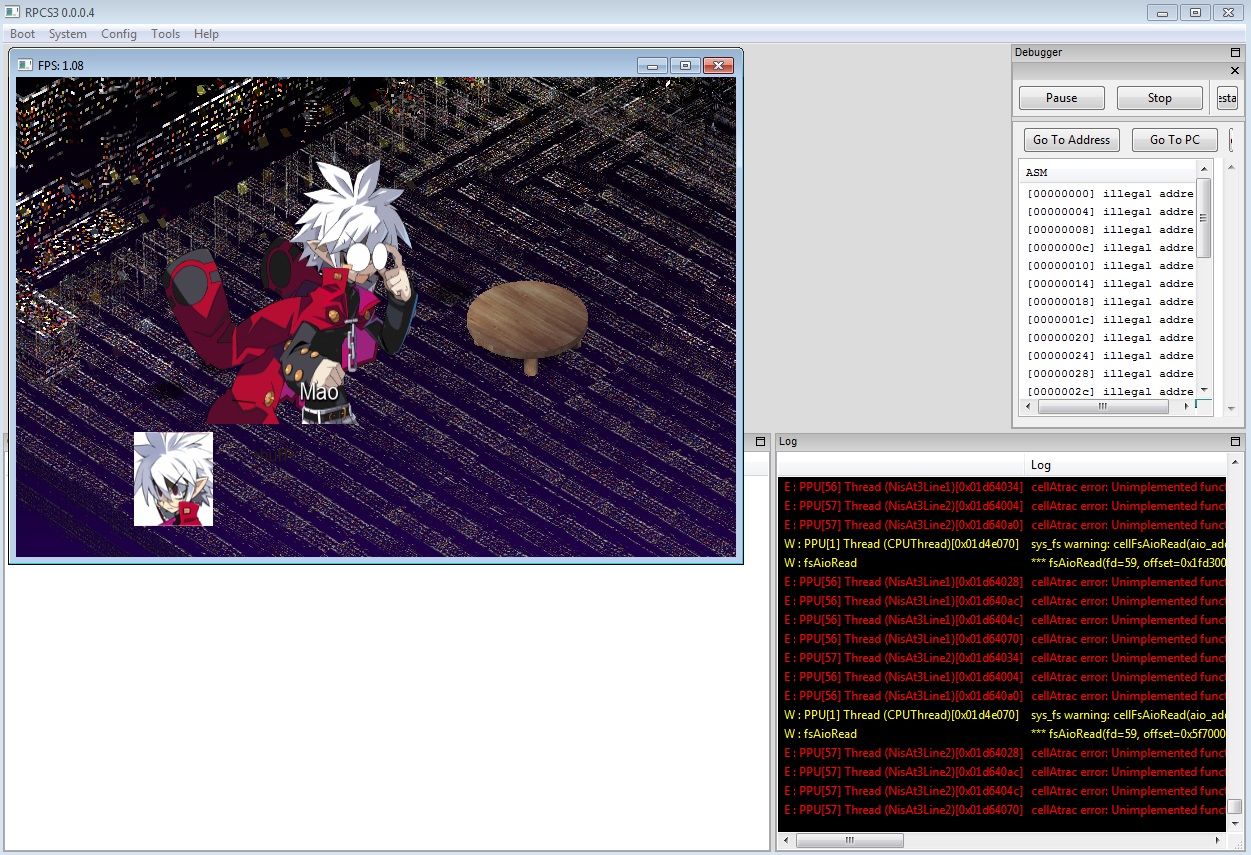Maximize the FPS game window
The width and height of the screenshot is (1251, 855).
(685, 66)
